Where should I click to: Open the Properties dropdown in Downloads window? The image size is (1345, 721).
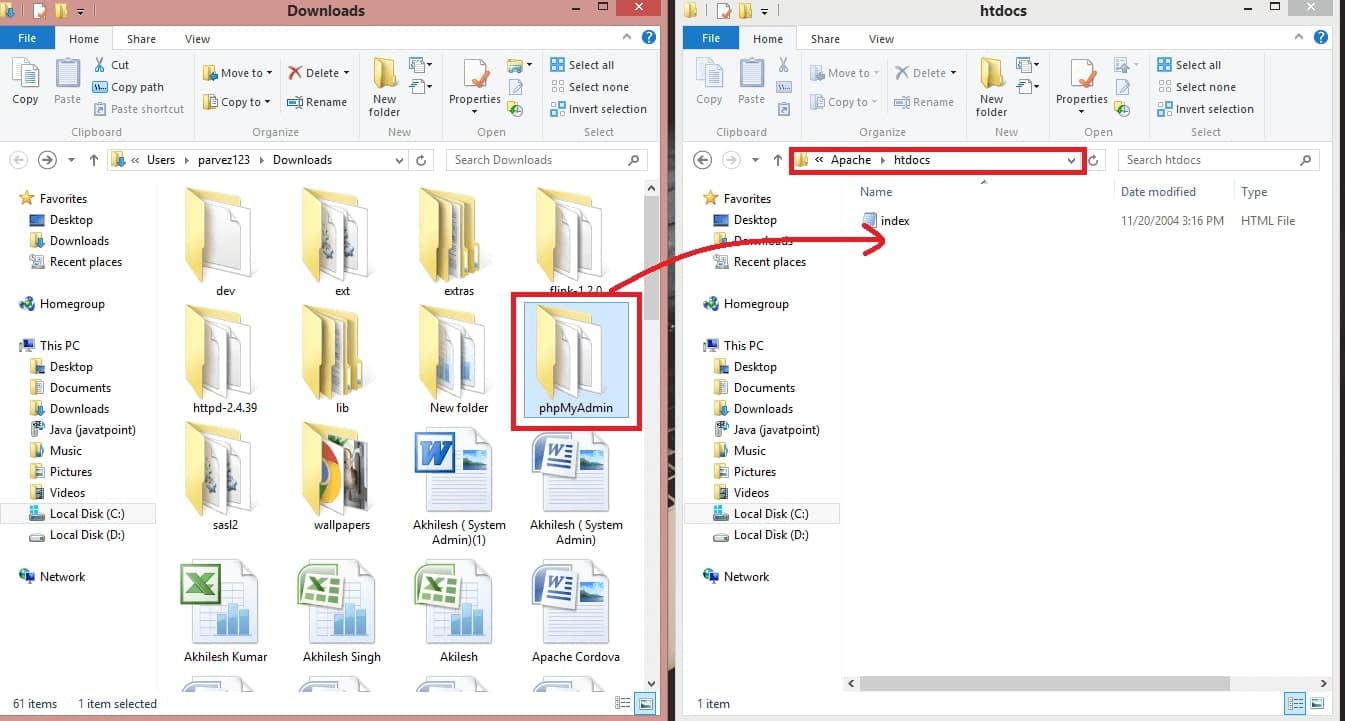click(475, 111)
